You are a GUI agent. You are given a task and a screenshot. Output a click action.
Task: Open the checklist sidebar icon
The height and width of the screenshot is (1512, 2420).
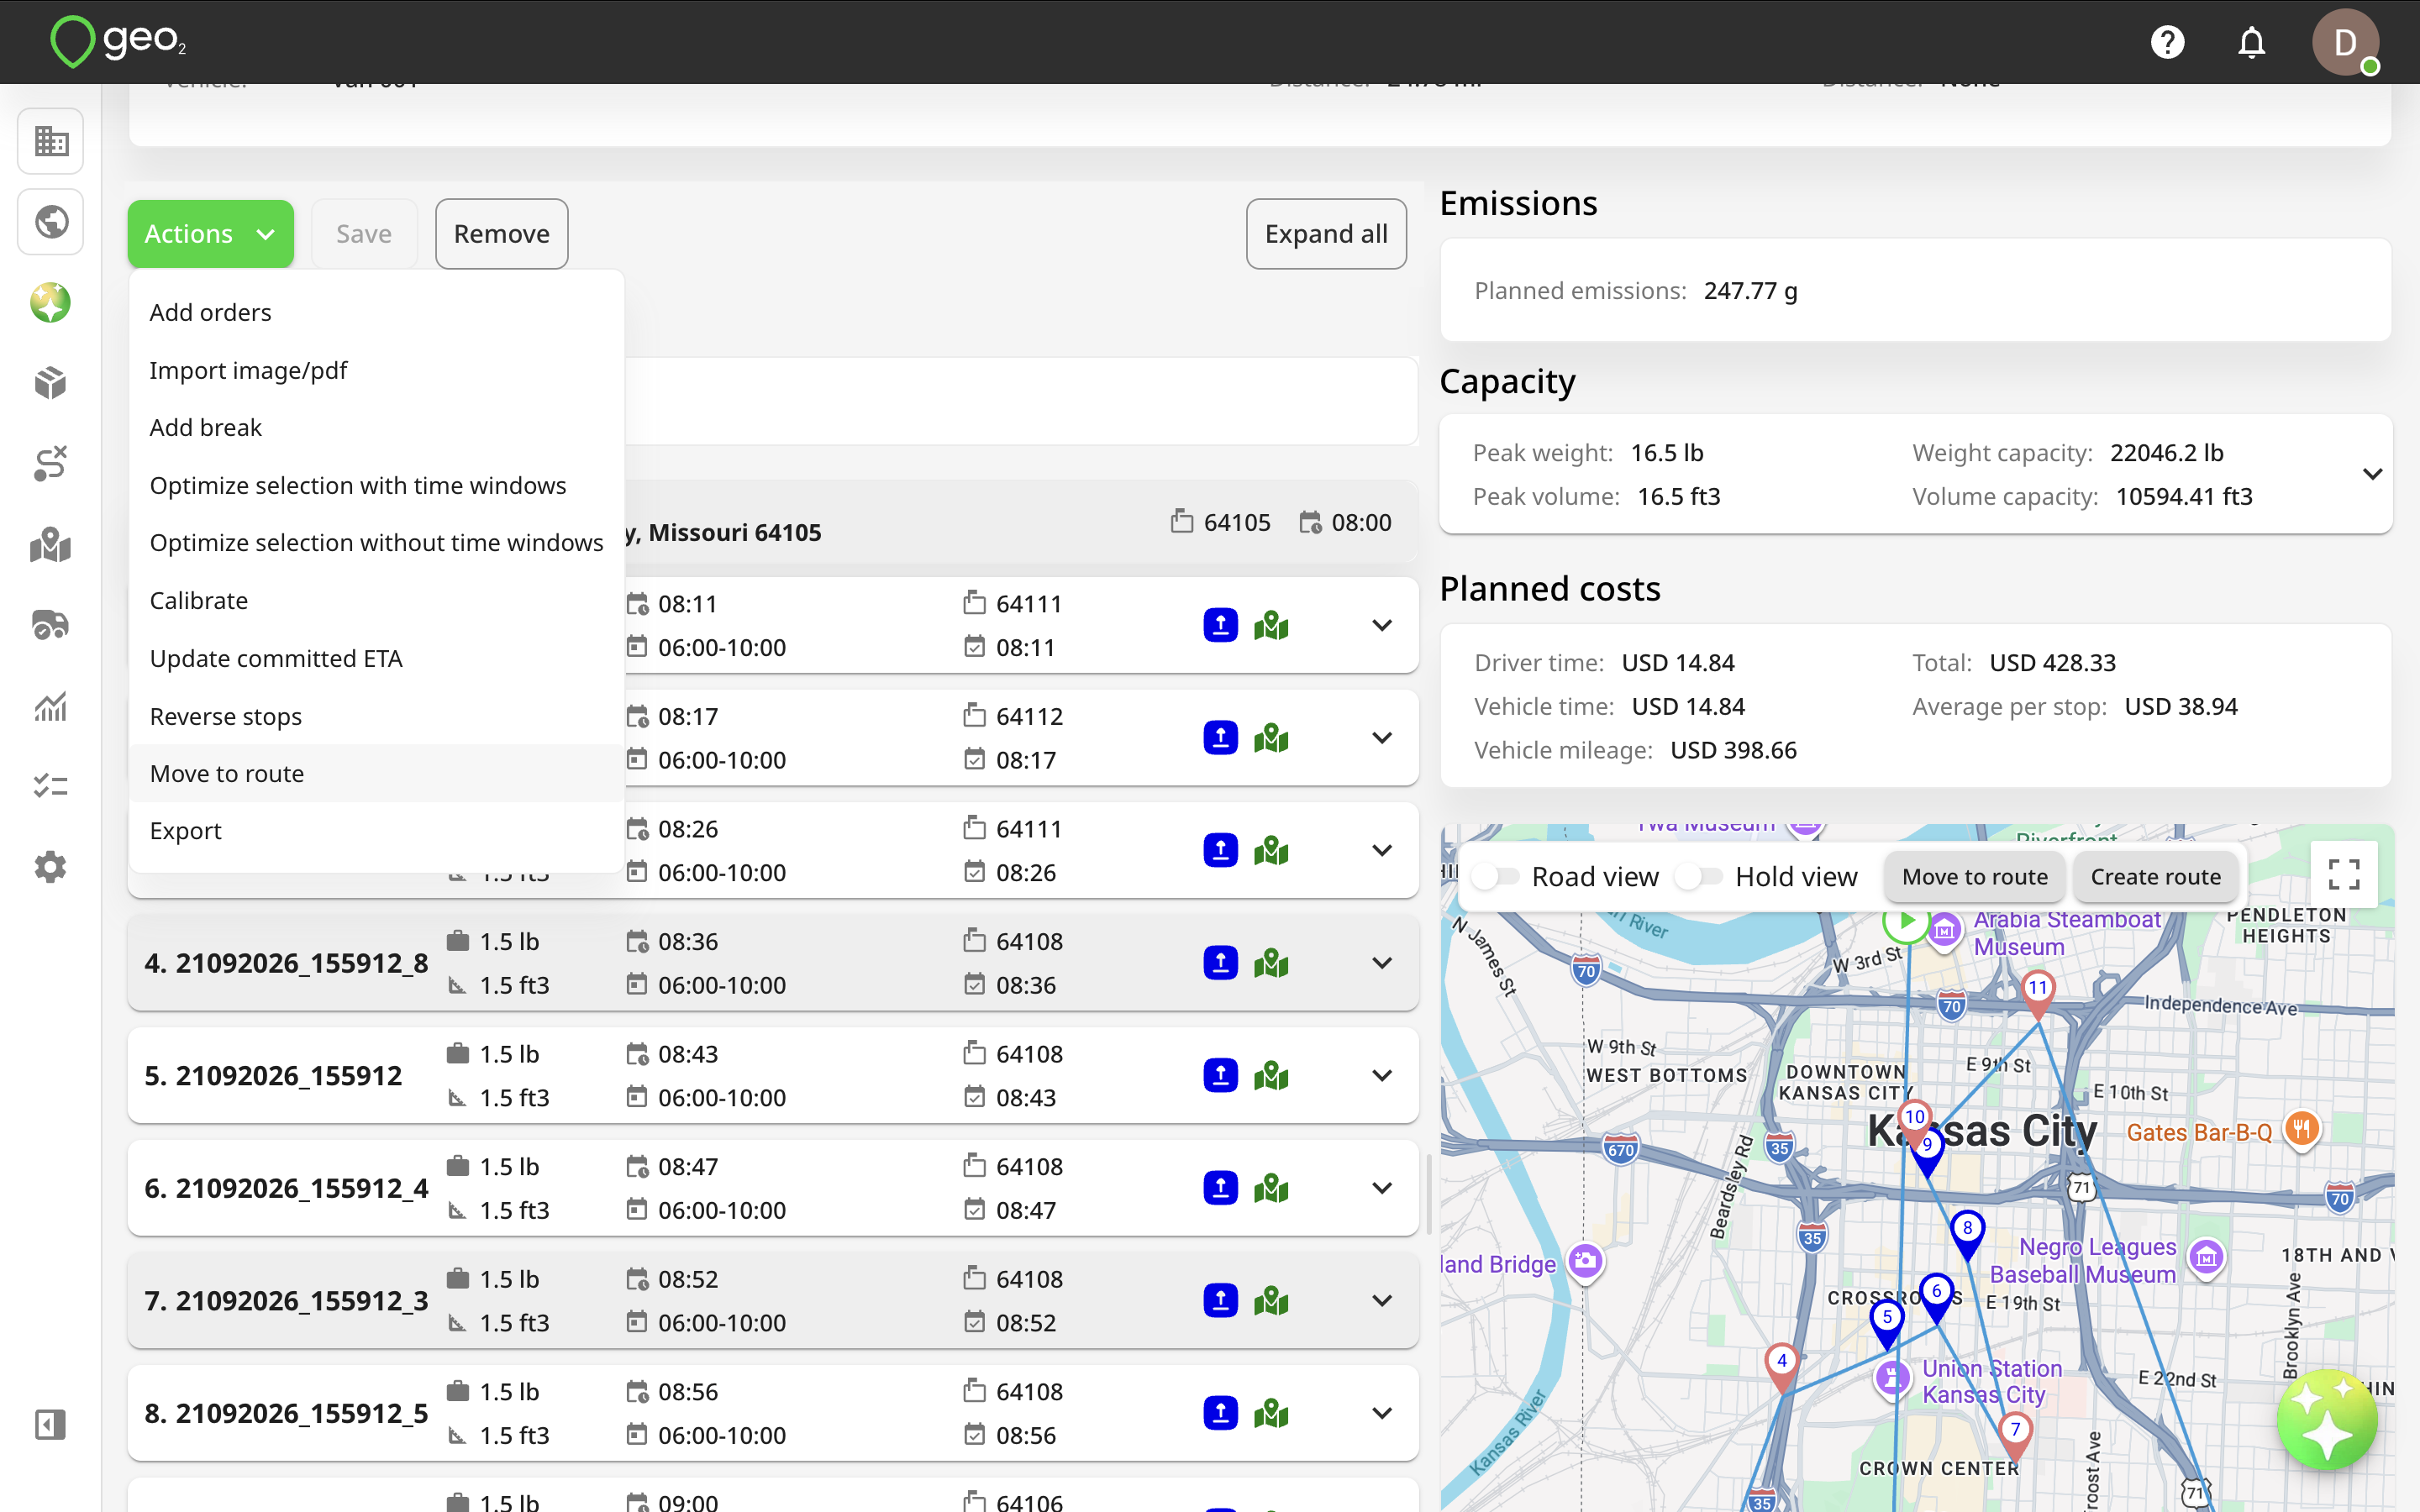51,786
